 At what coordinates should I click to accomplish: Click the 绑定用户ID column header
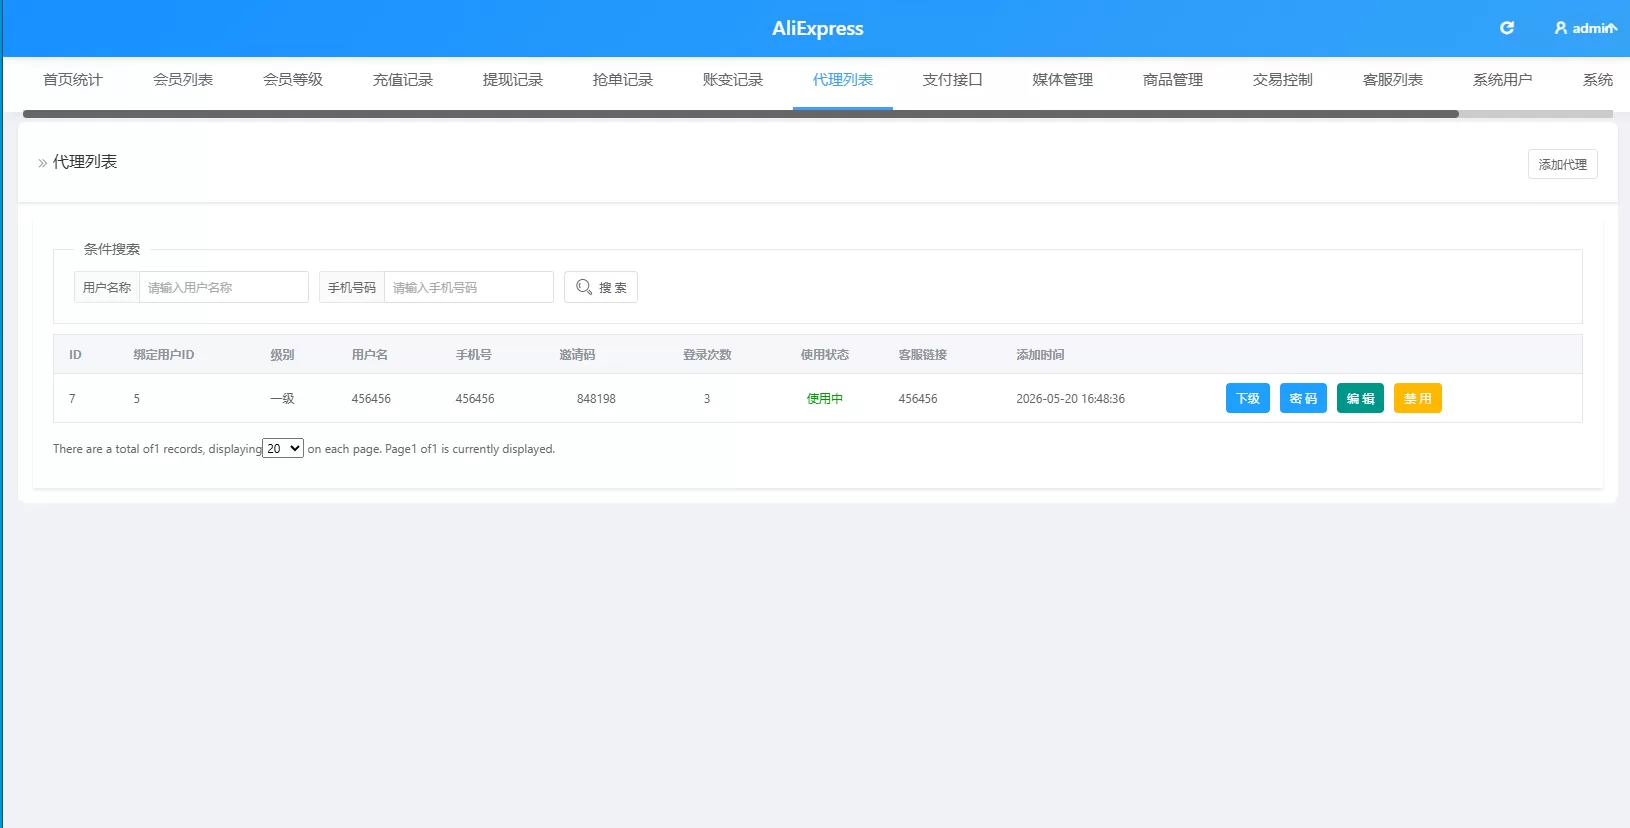164,355
